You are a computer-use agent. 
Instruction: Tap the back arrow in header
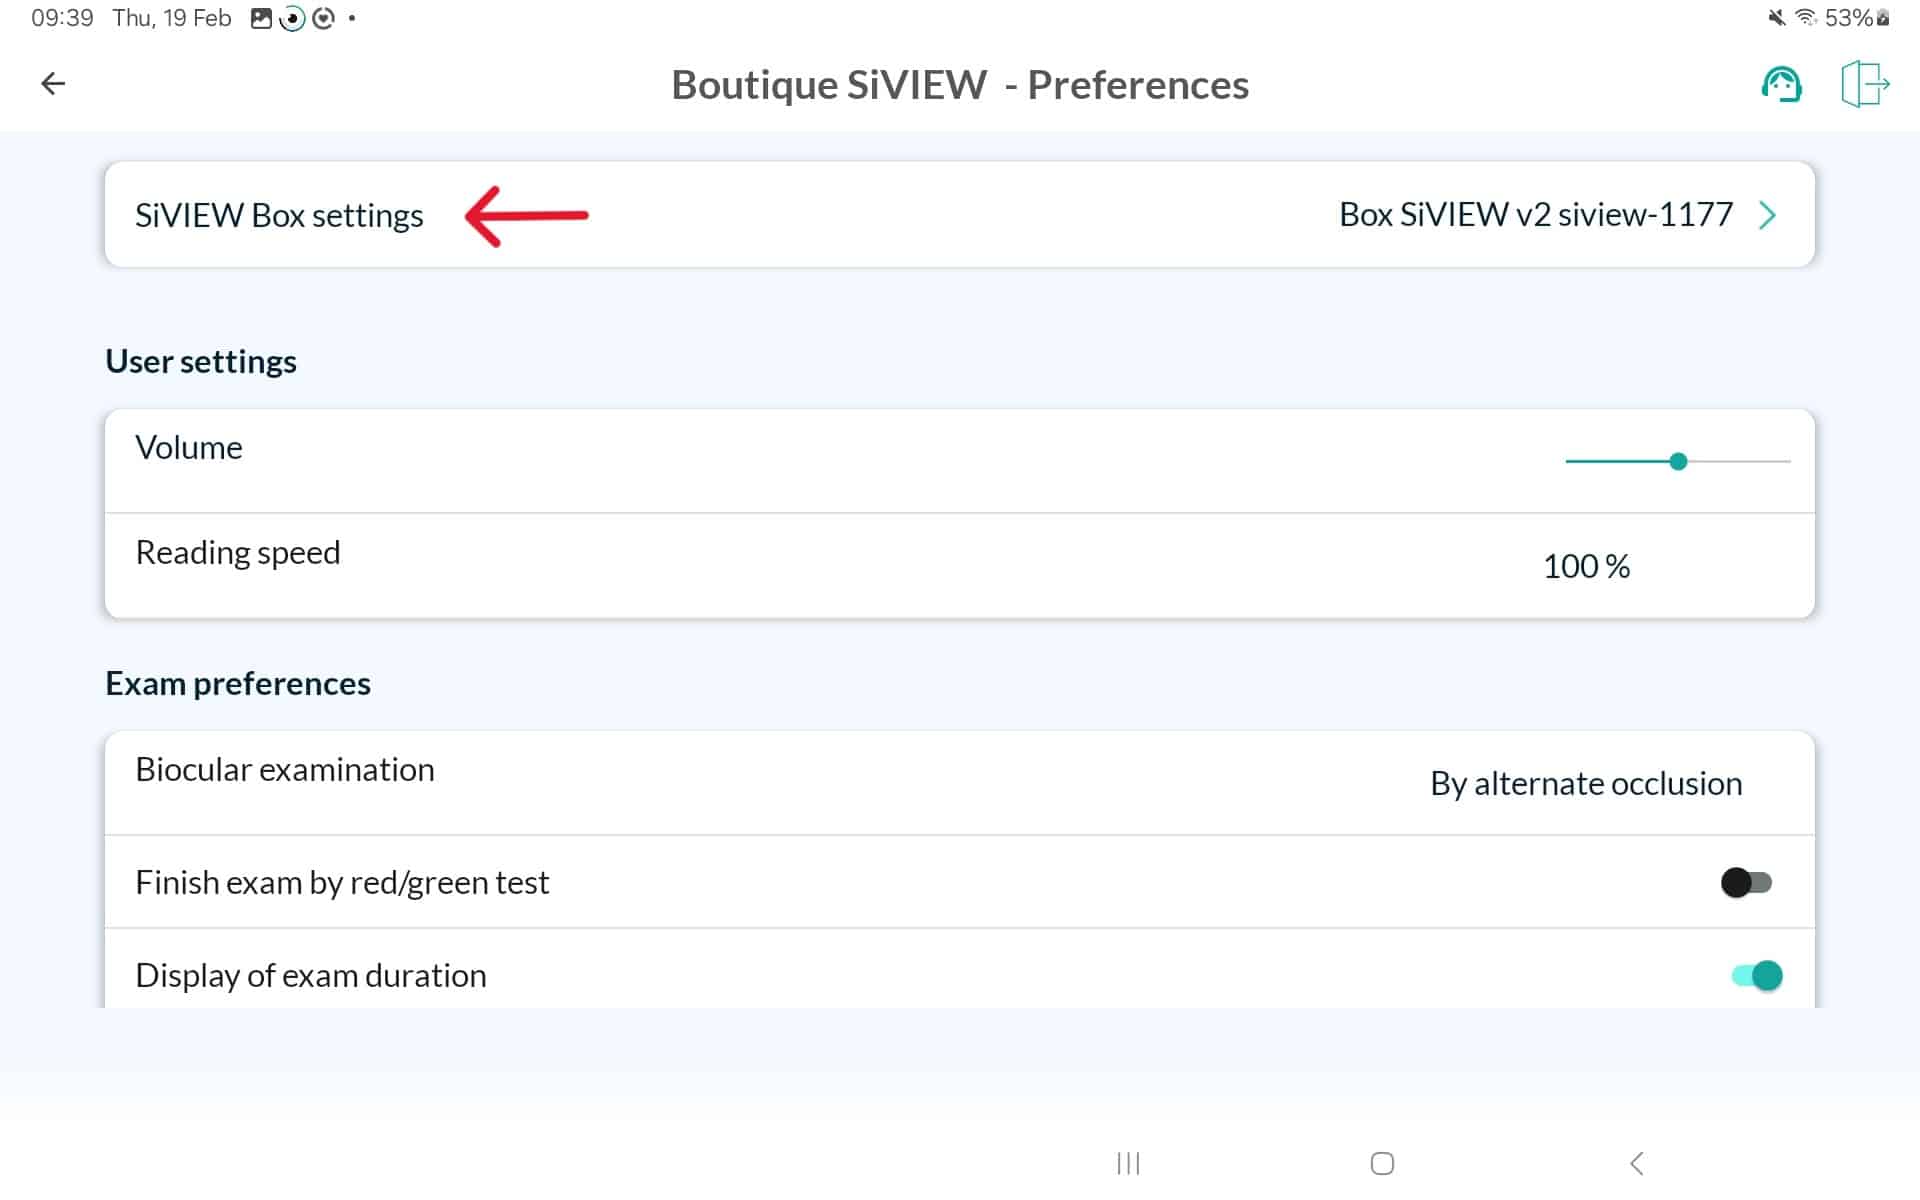(53, 84)
